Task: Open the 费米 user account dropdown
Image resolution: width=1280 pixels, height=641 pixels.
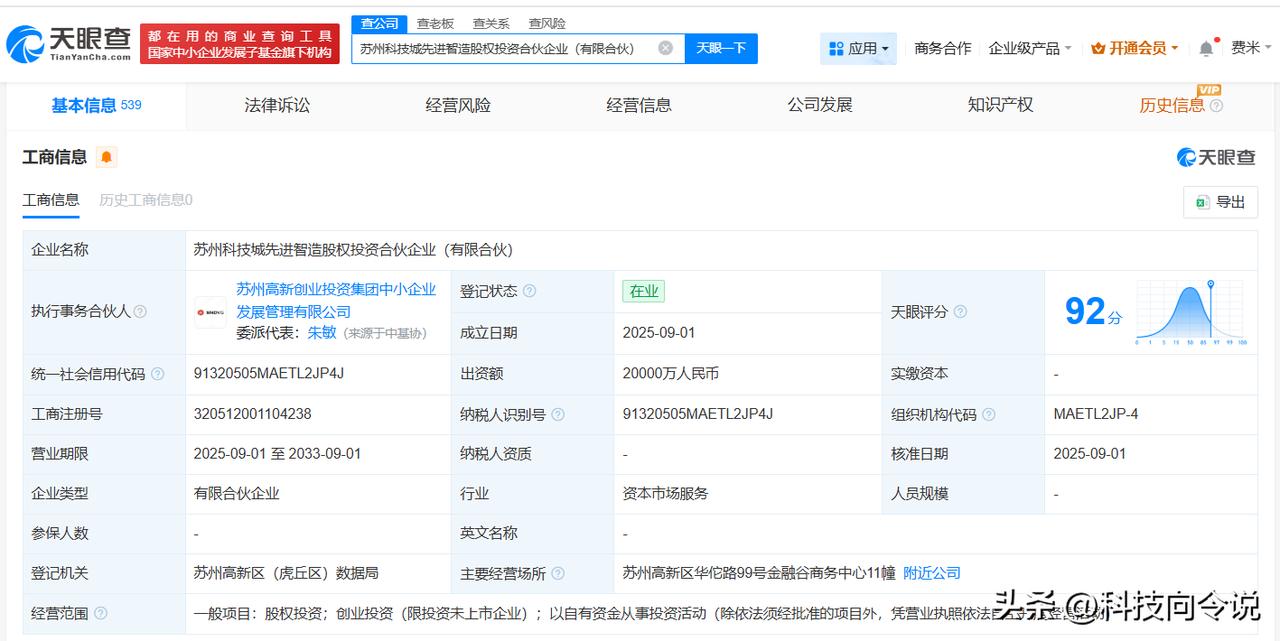Action: tap(1251, 48)
